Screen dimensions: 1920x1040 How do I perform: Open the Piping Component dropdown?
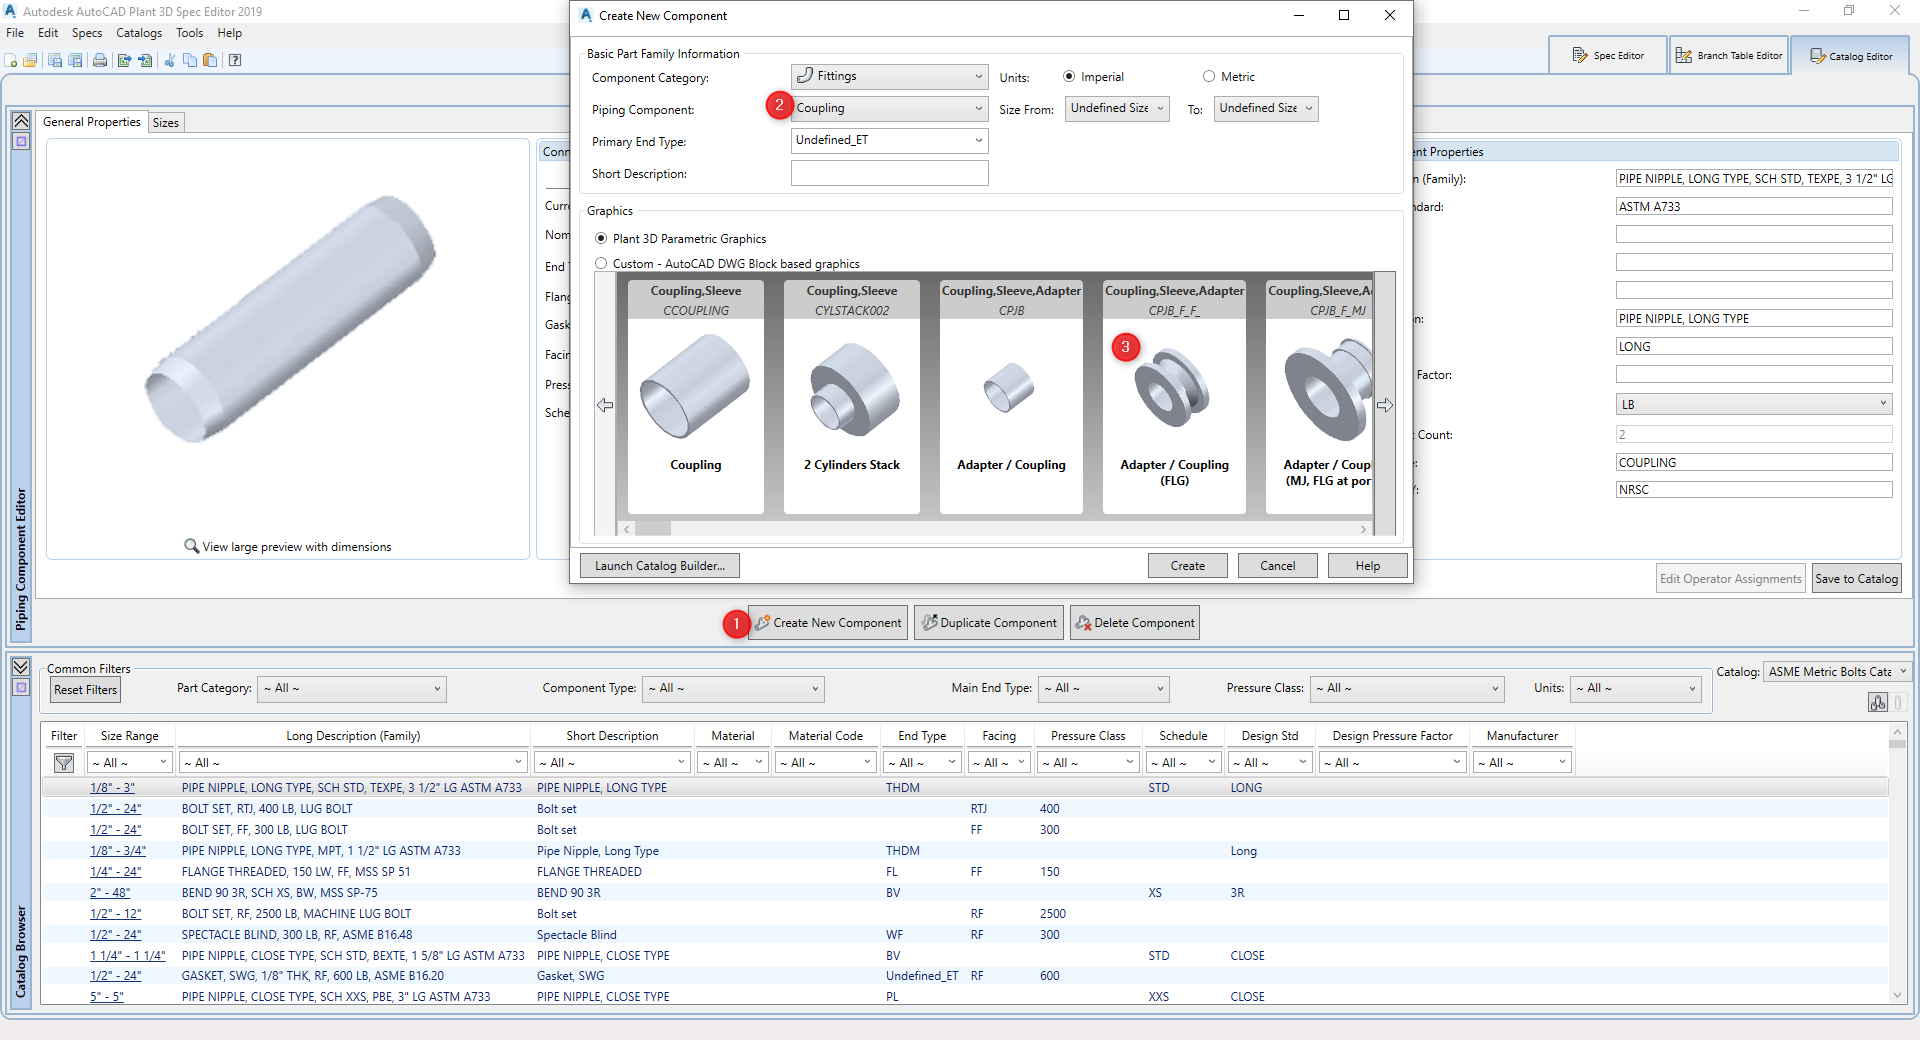(888, 108)
